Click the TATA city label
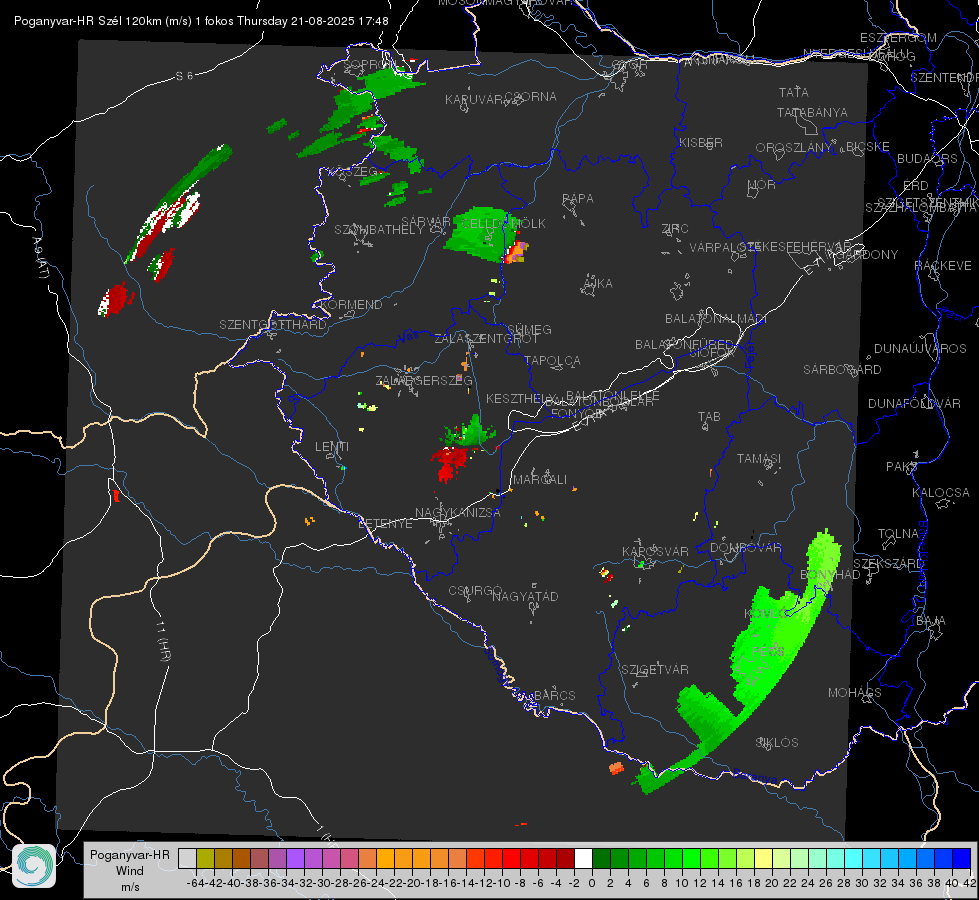This screenshot has width=979, height=900. point(794,92)
